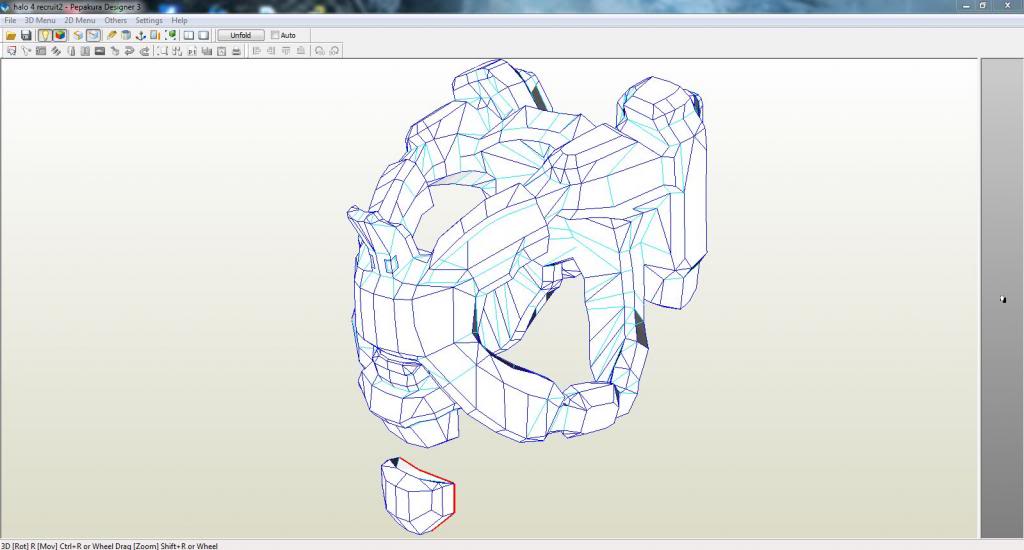Open the Others menu
The height and width of the screenshot is (550, 1024).
click(x=116, y=20)
